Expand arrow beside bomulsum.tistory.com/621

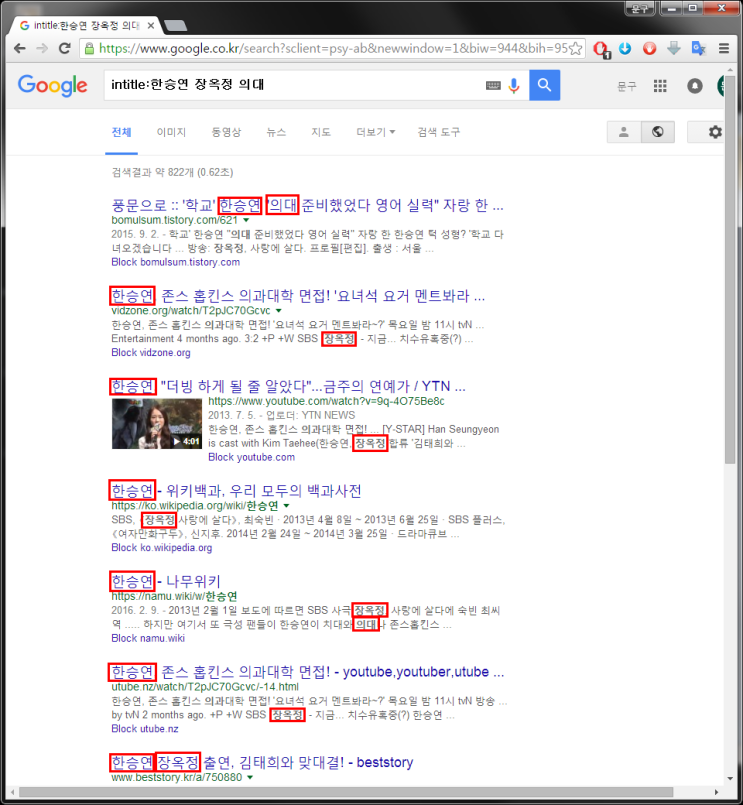point(246,220)
